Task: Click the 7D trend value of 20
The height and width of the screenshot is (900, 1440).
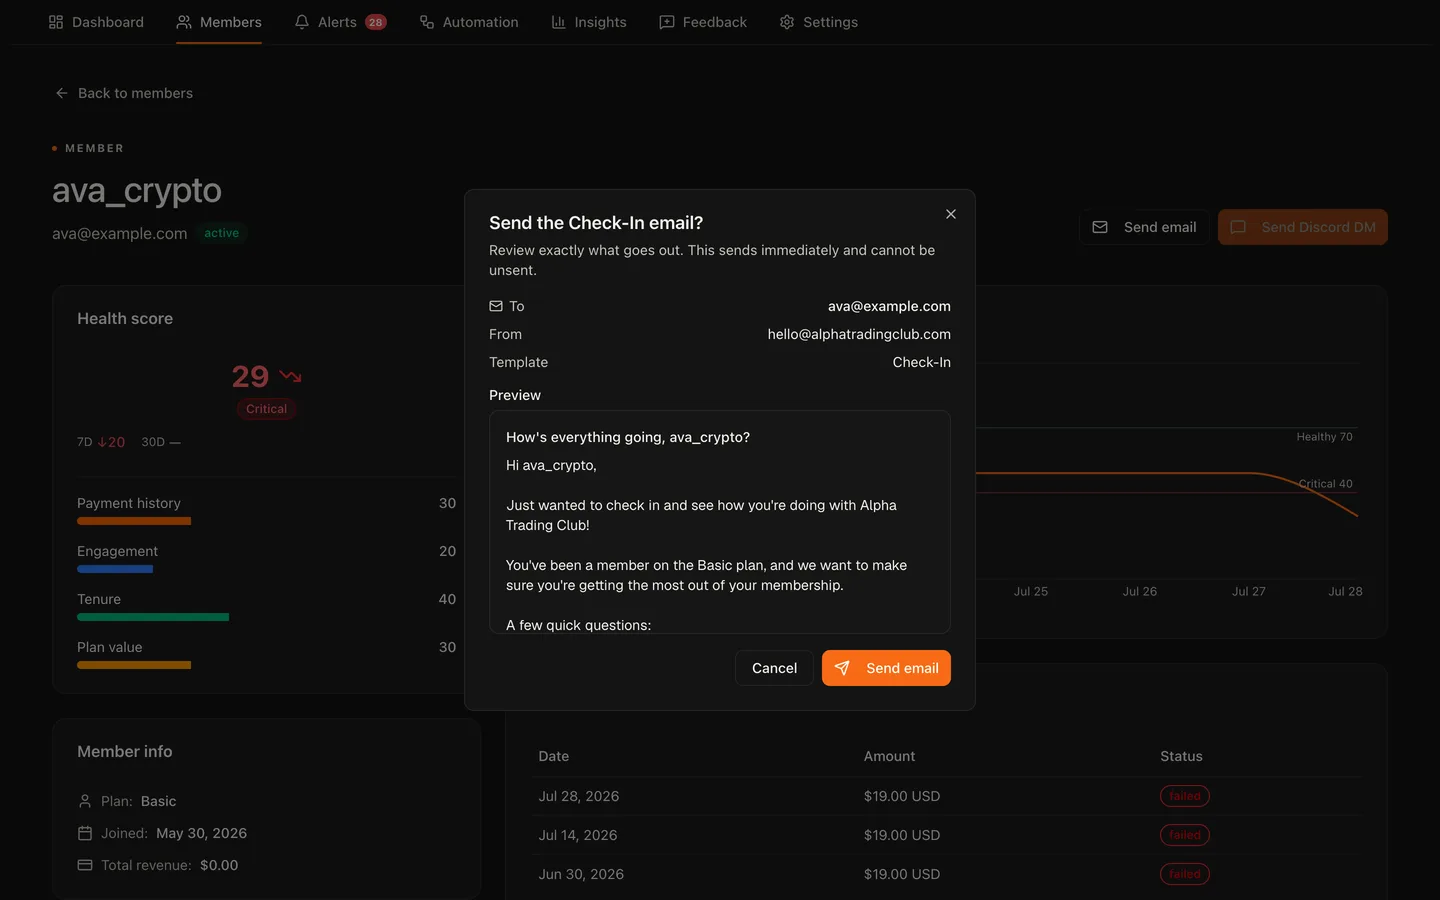Action: tap(112, 442)
